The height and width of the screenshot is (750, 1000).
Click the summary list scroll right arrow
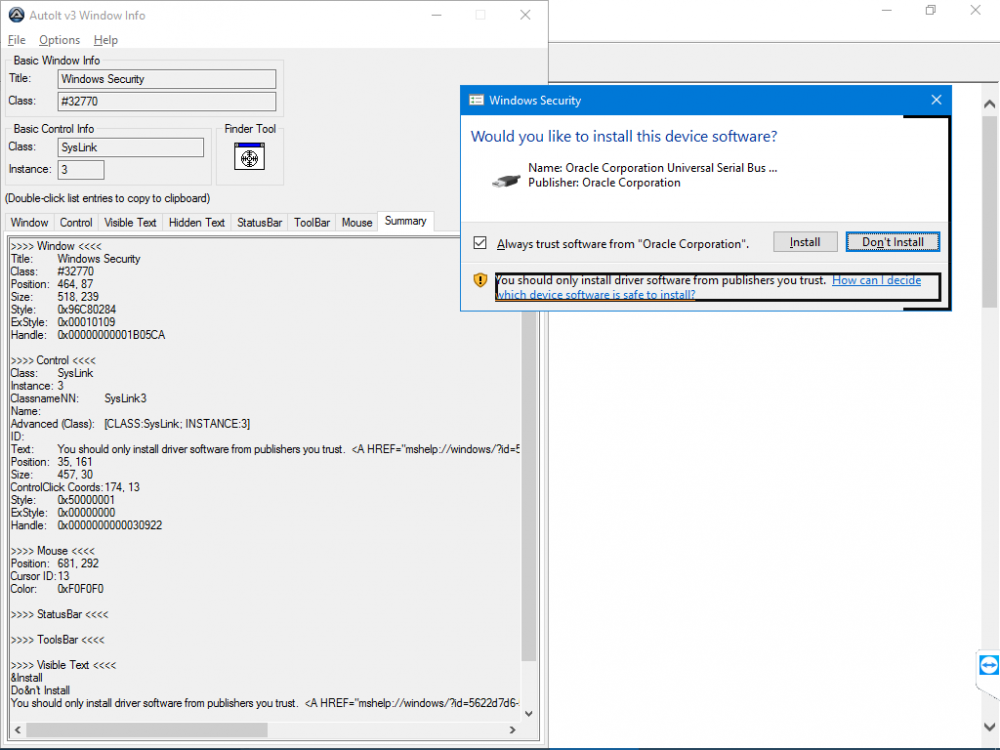512,730
